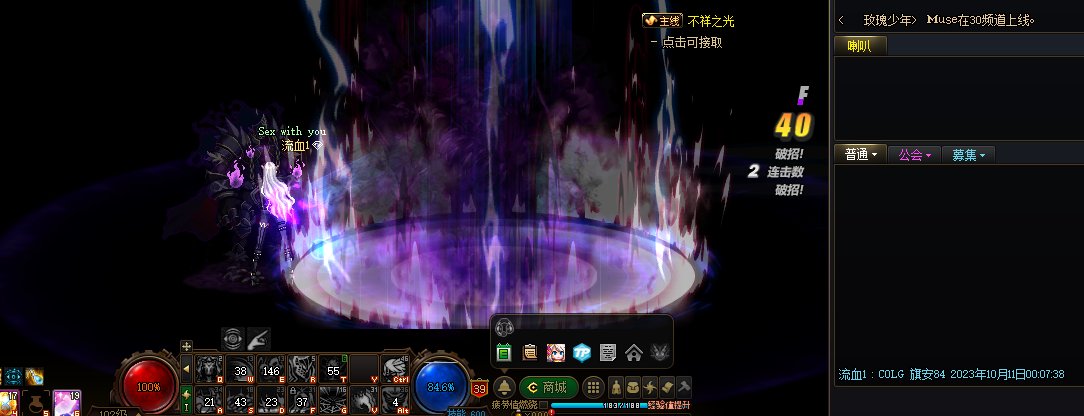Click the left arrow on announcement bar
Image resolution: width=1084 pixels, height=416 pixels.
(841, 21)
